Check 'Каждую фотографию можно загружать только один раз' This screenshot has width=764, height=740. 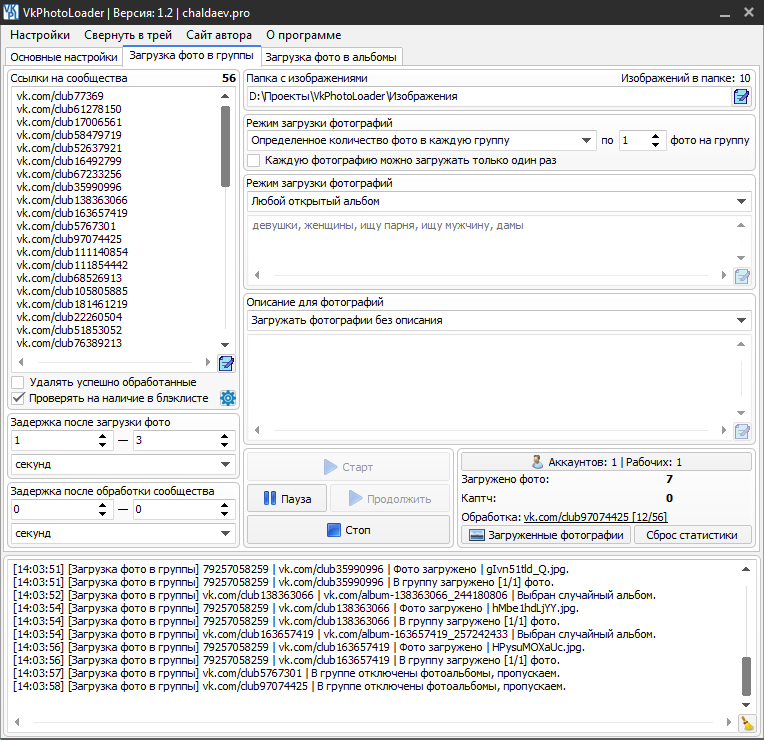click(x=254, y=160)
